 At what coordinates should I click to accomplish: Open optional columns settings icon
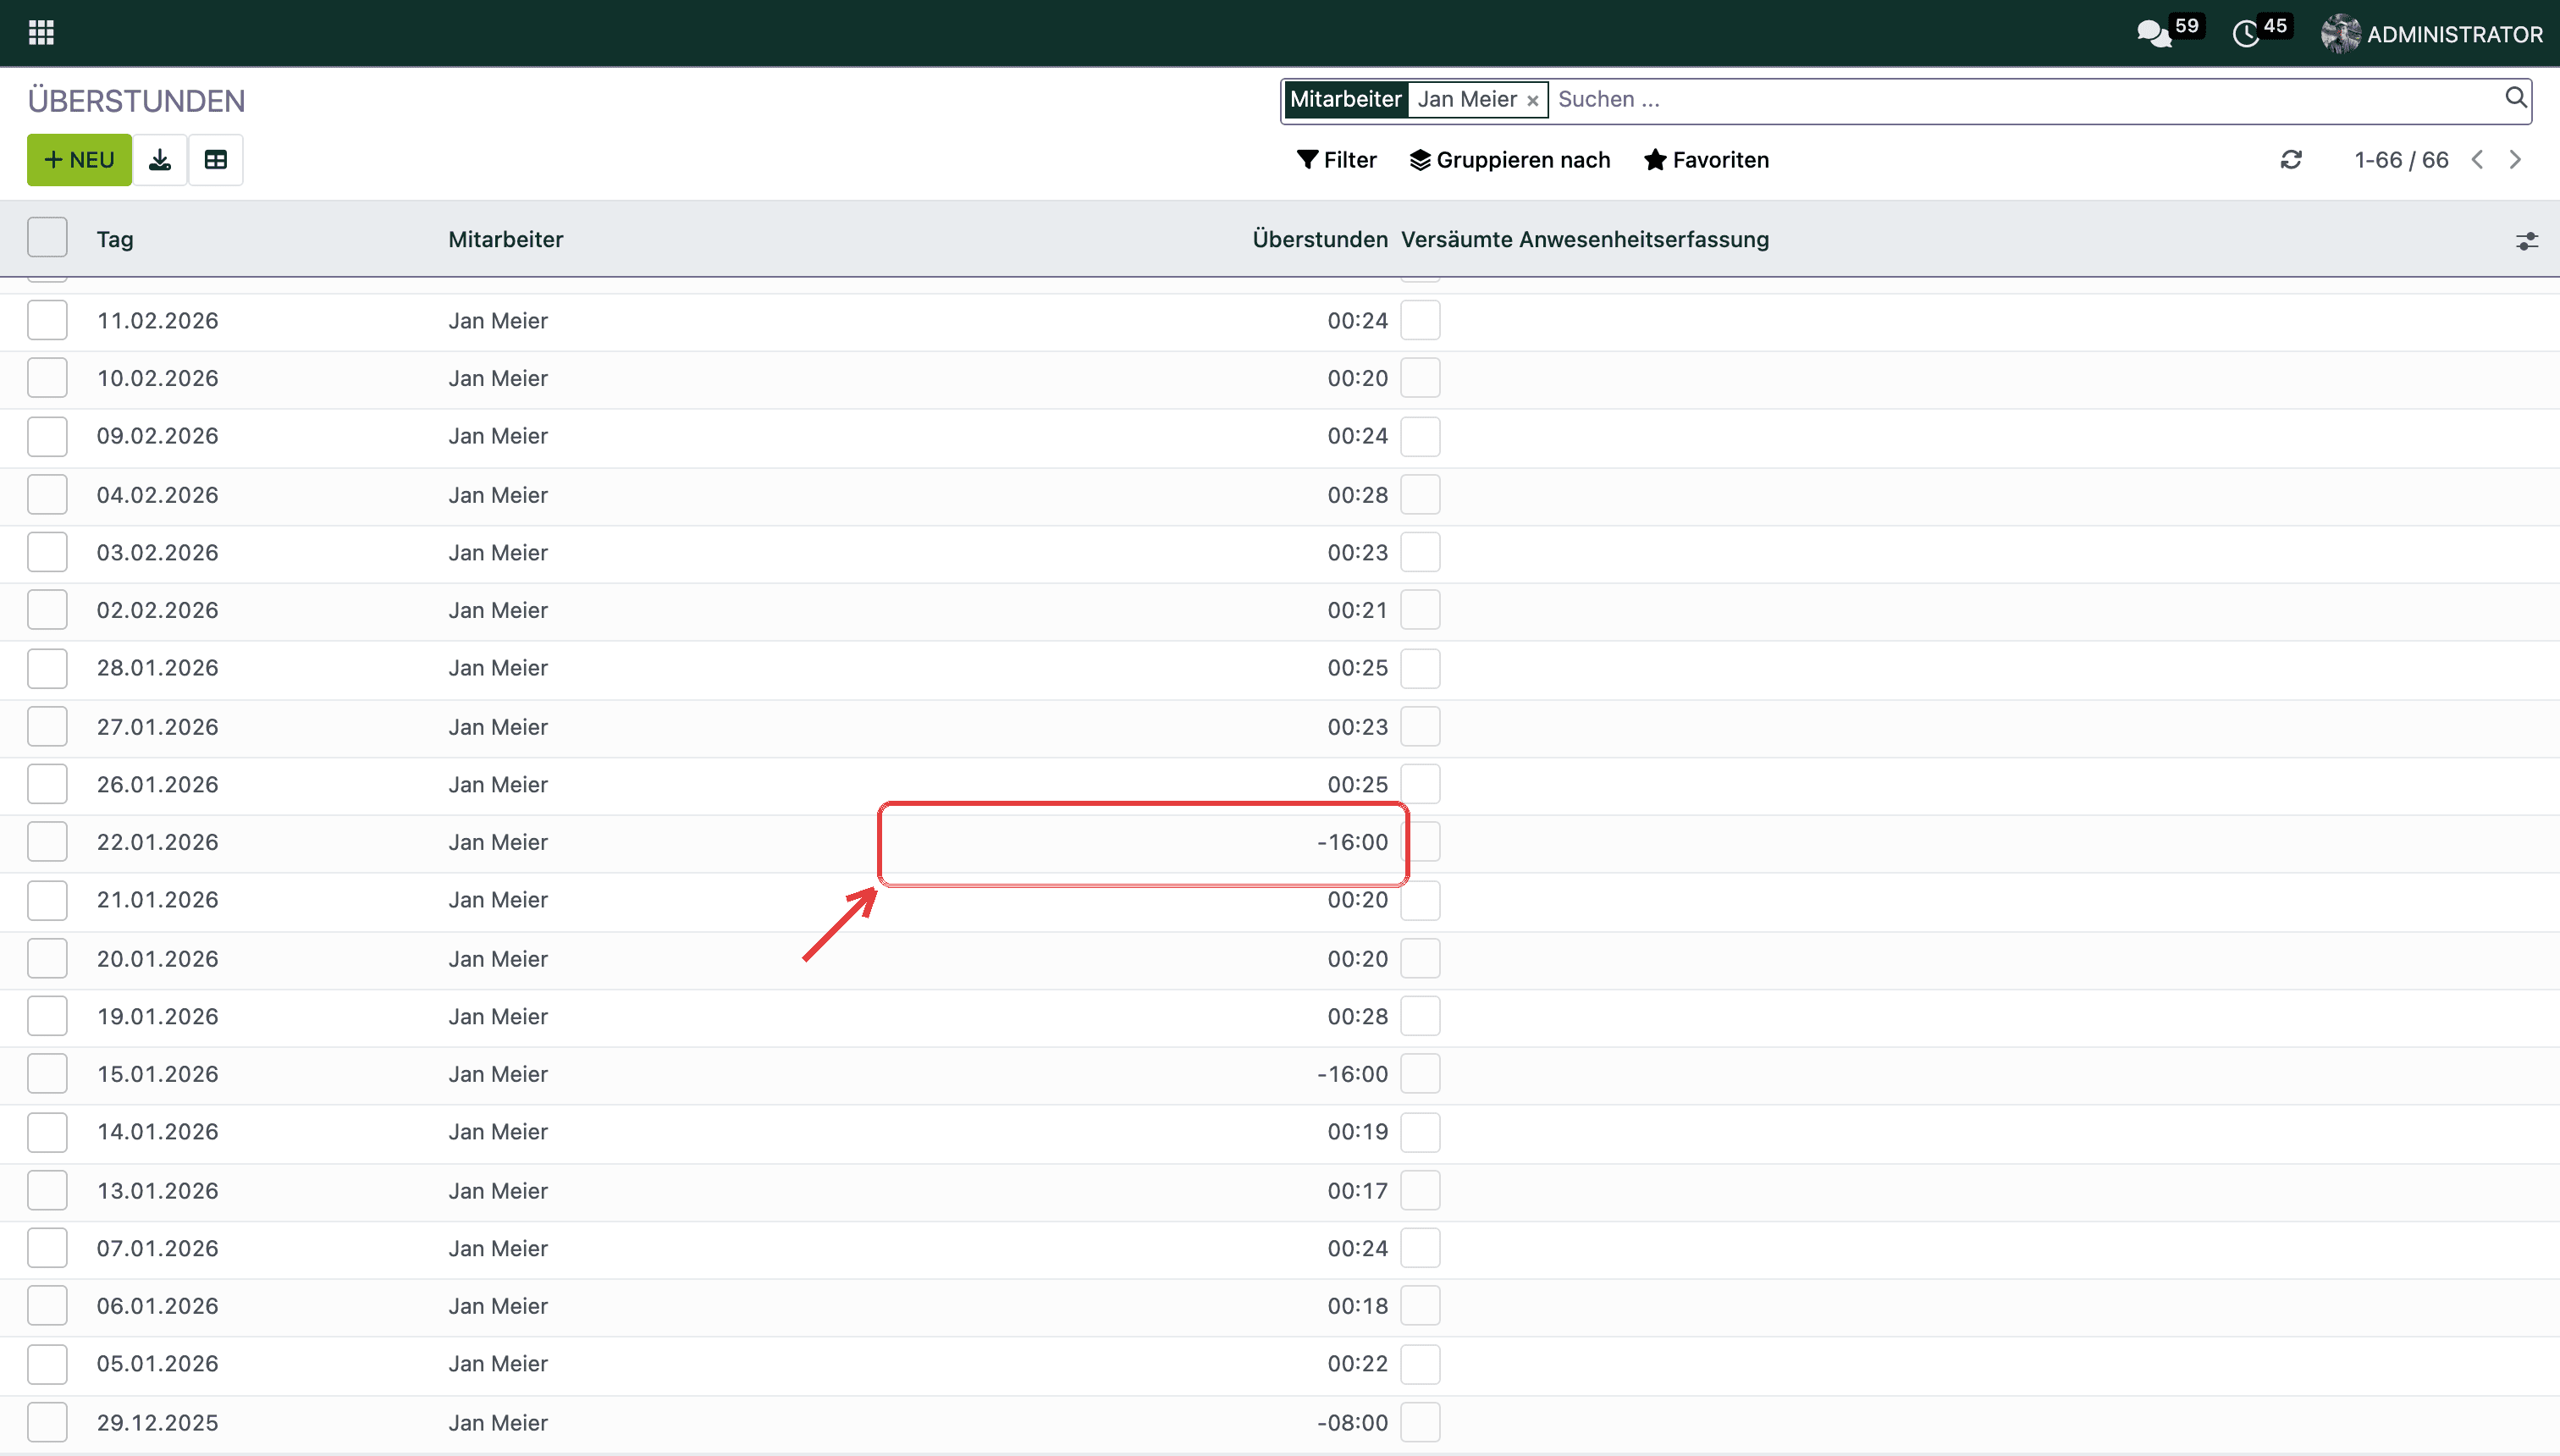(2527, 241)
